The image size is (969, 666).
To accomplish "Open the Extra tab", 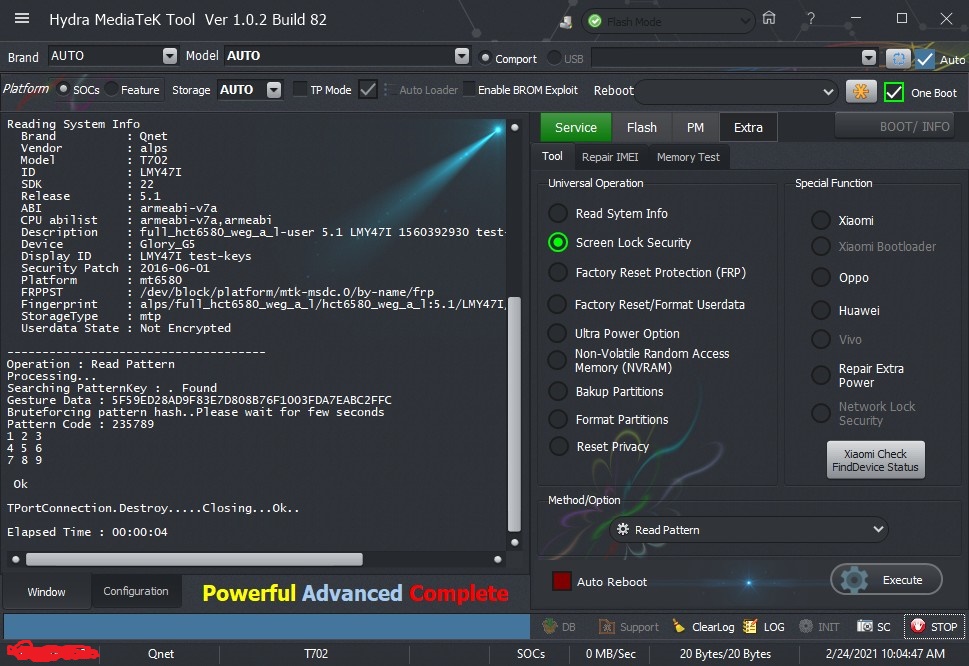I will [x=748, y=127].
